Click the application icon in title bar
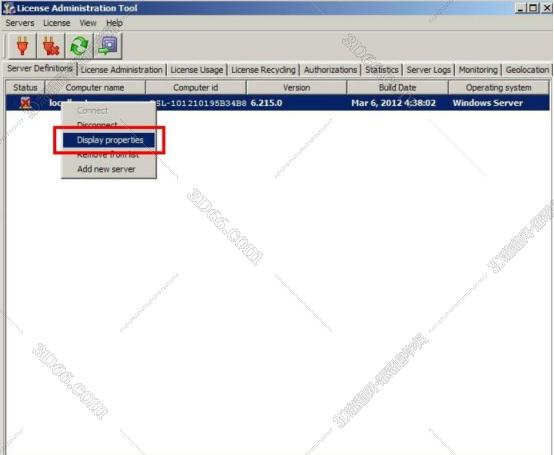The image size is (554, 455). (x=8, y=8)
